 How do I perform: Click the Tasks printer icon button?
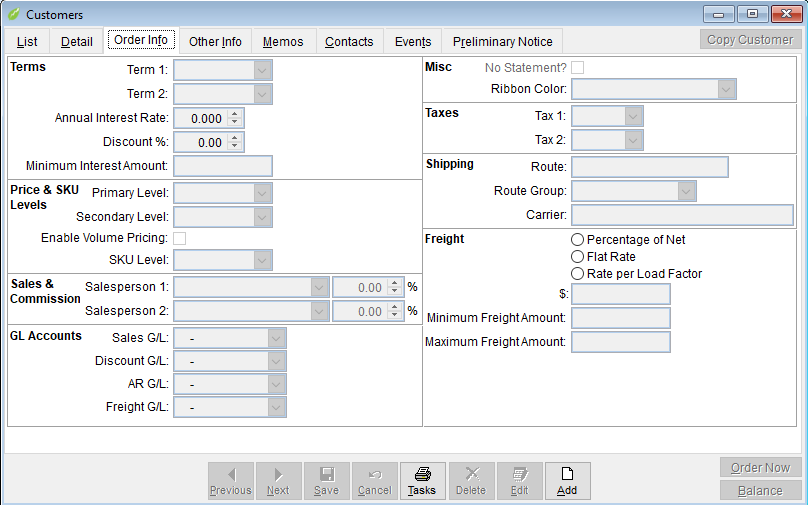coord(422,474)
